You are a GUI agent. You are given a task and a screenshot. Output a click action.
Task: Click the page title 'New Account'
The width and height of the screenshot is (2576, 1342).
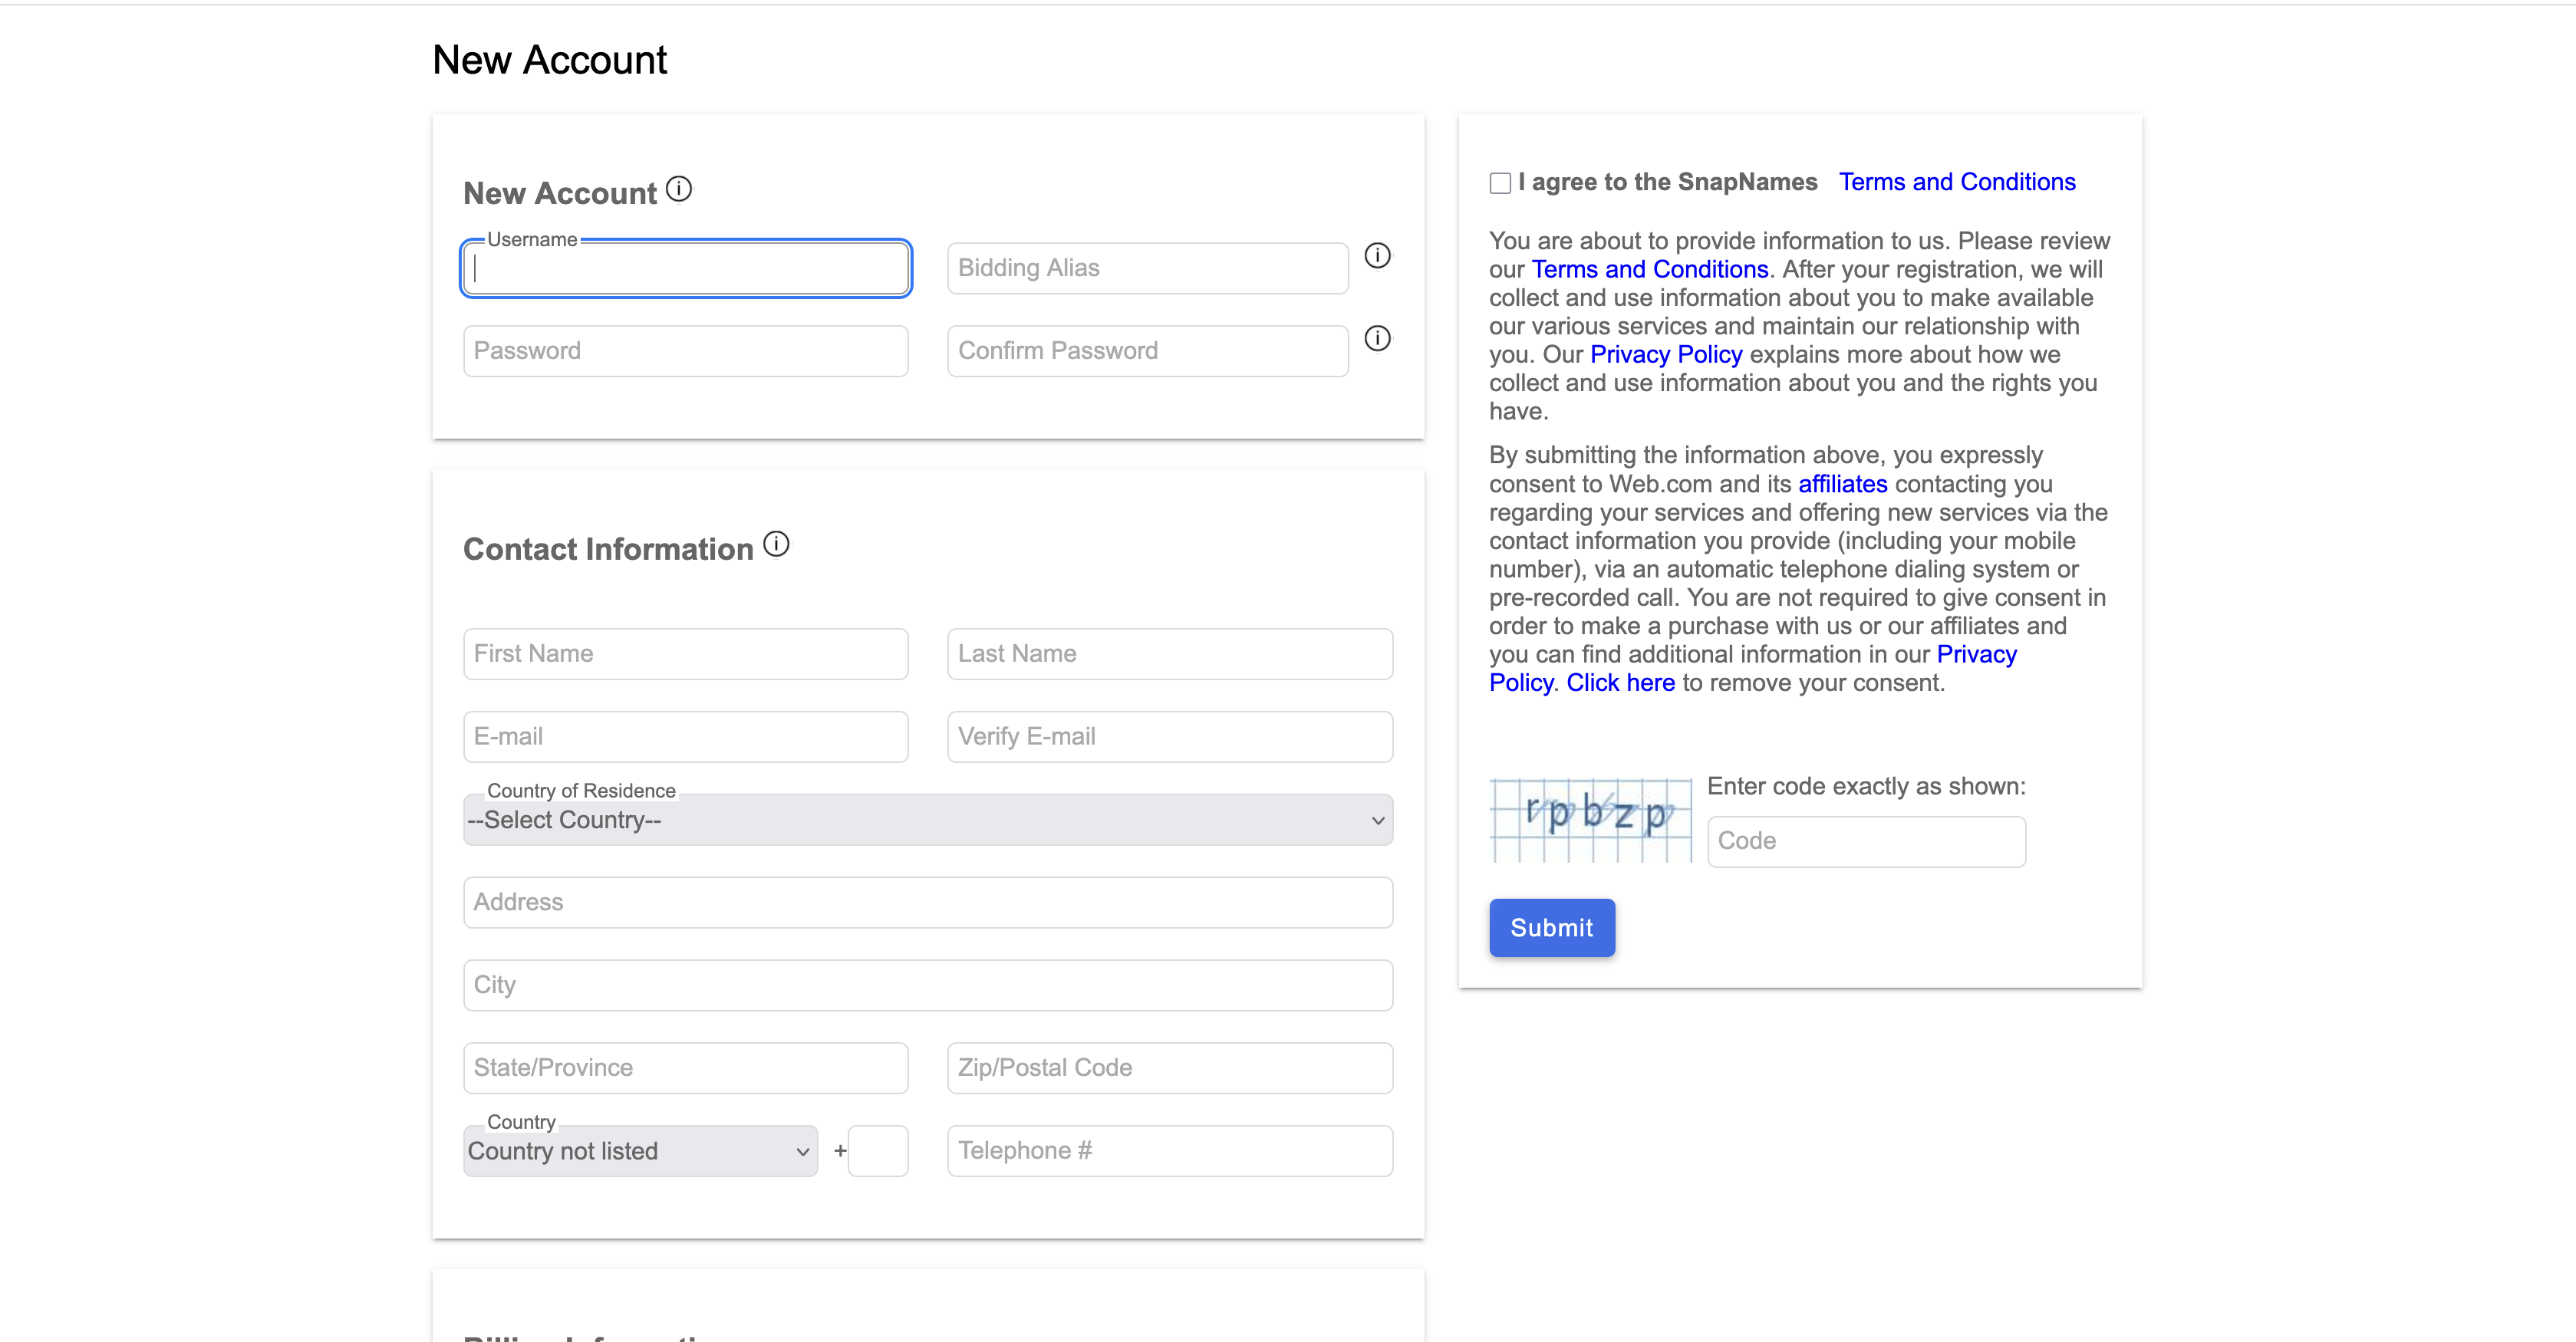[549, 60]
